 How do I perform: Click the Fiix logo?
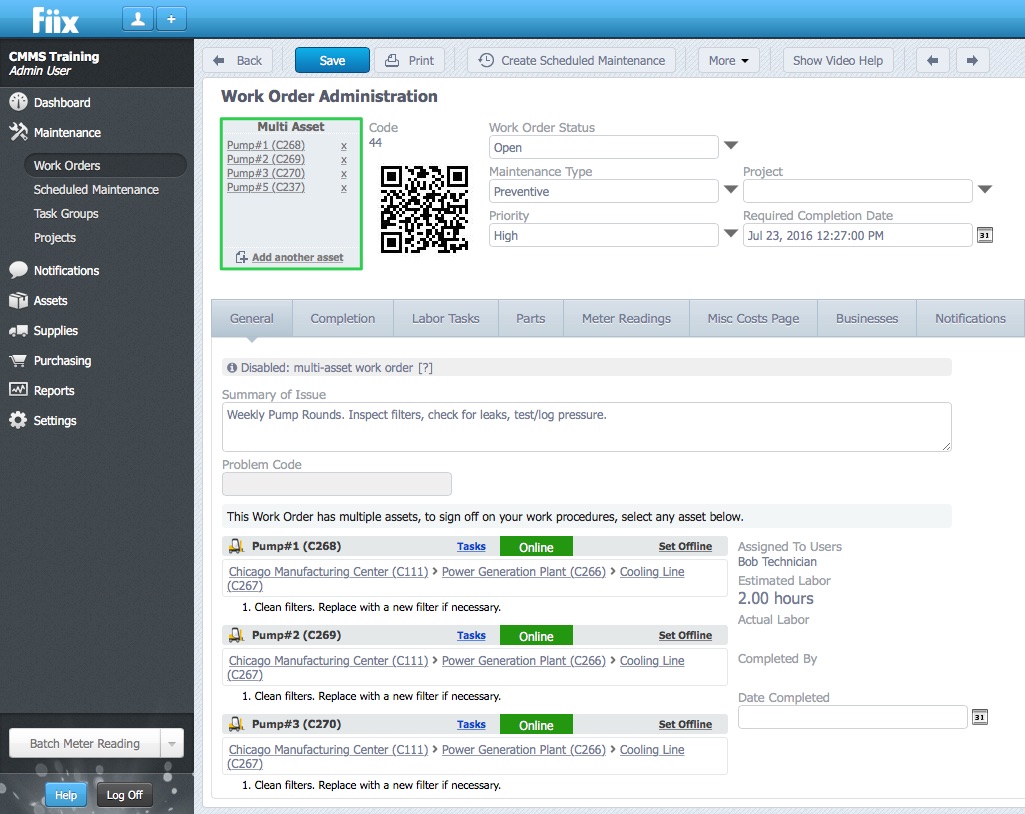point(56,20)
